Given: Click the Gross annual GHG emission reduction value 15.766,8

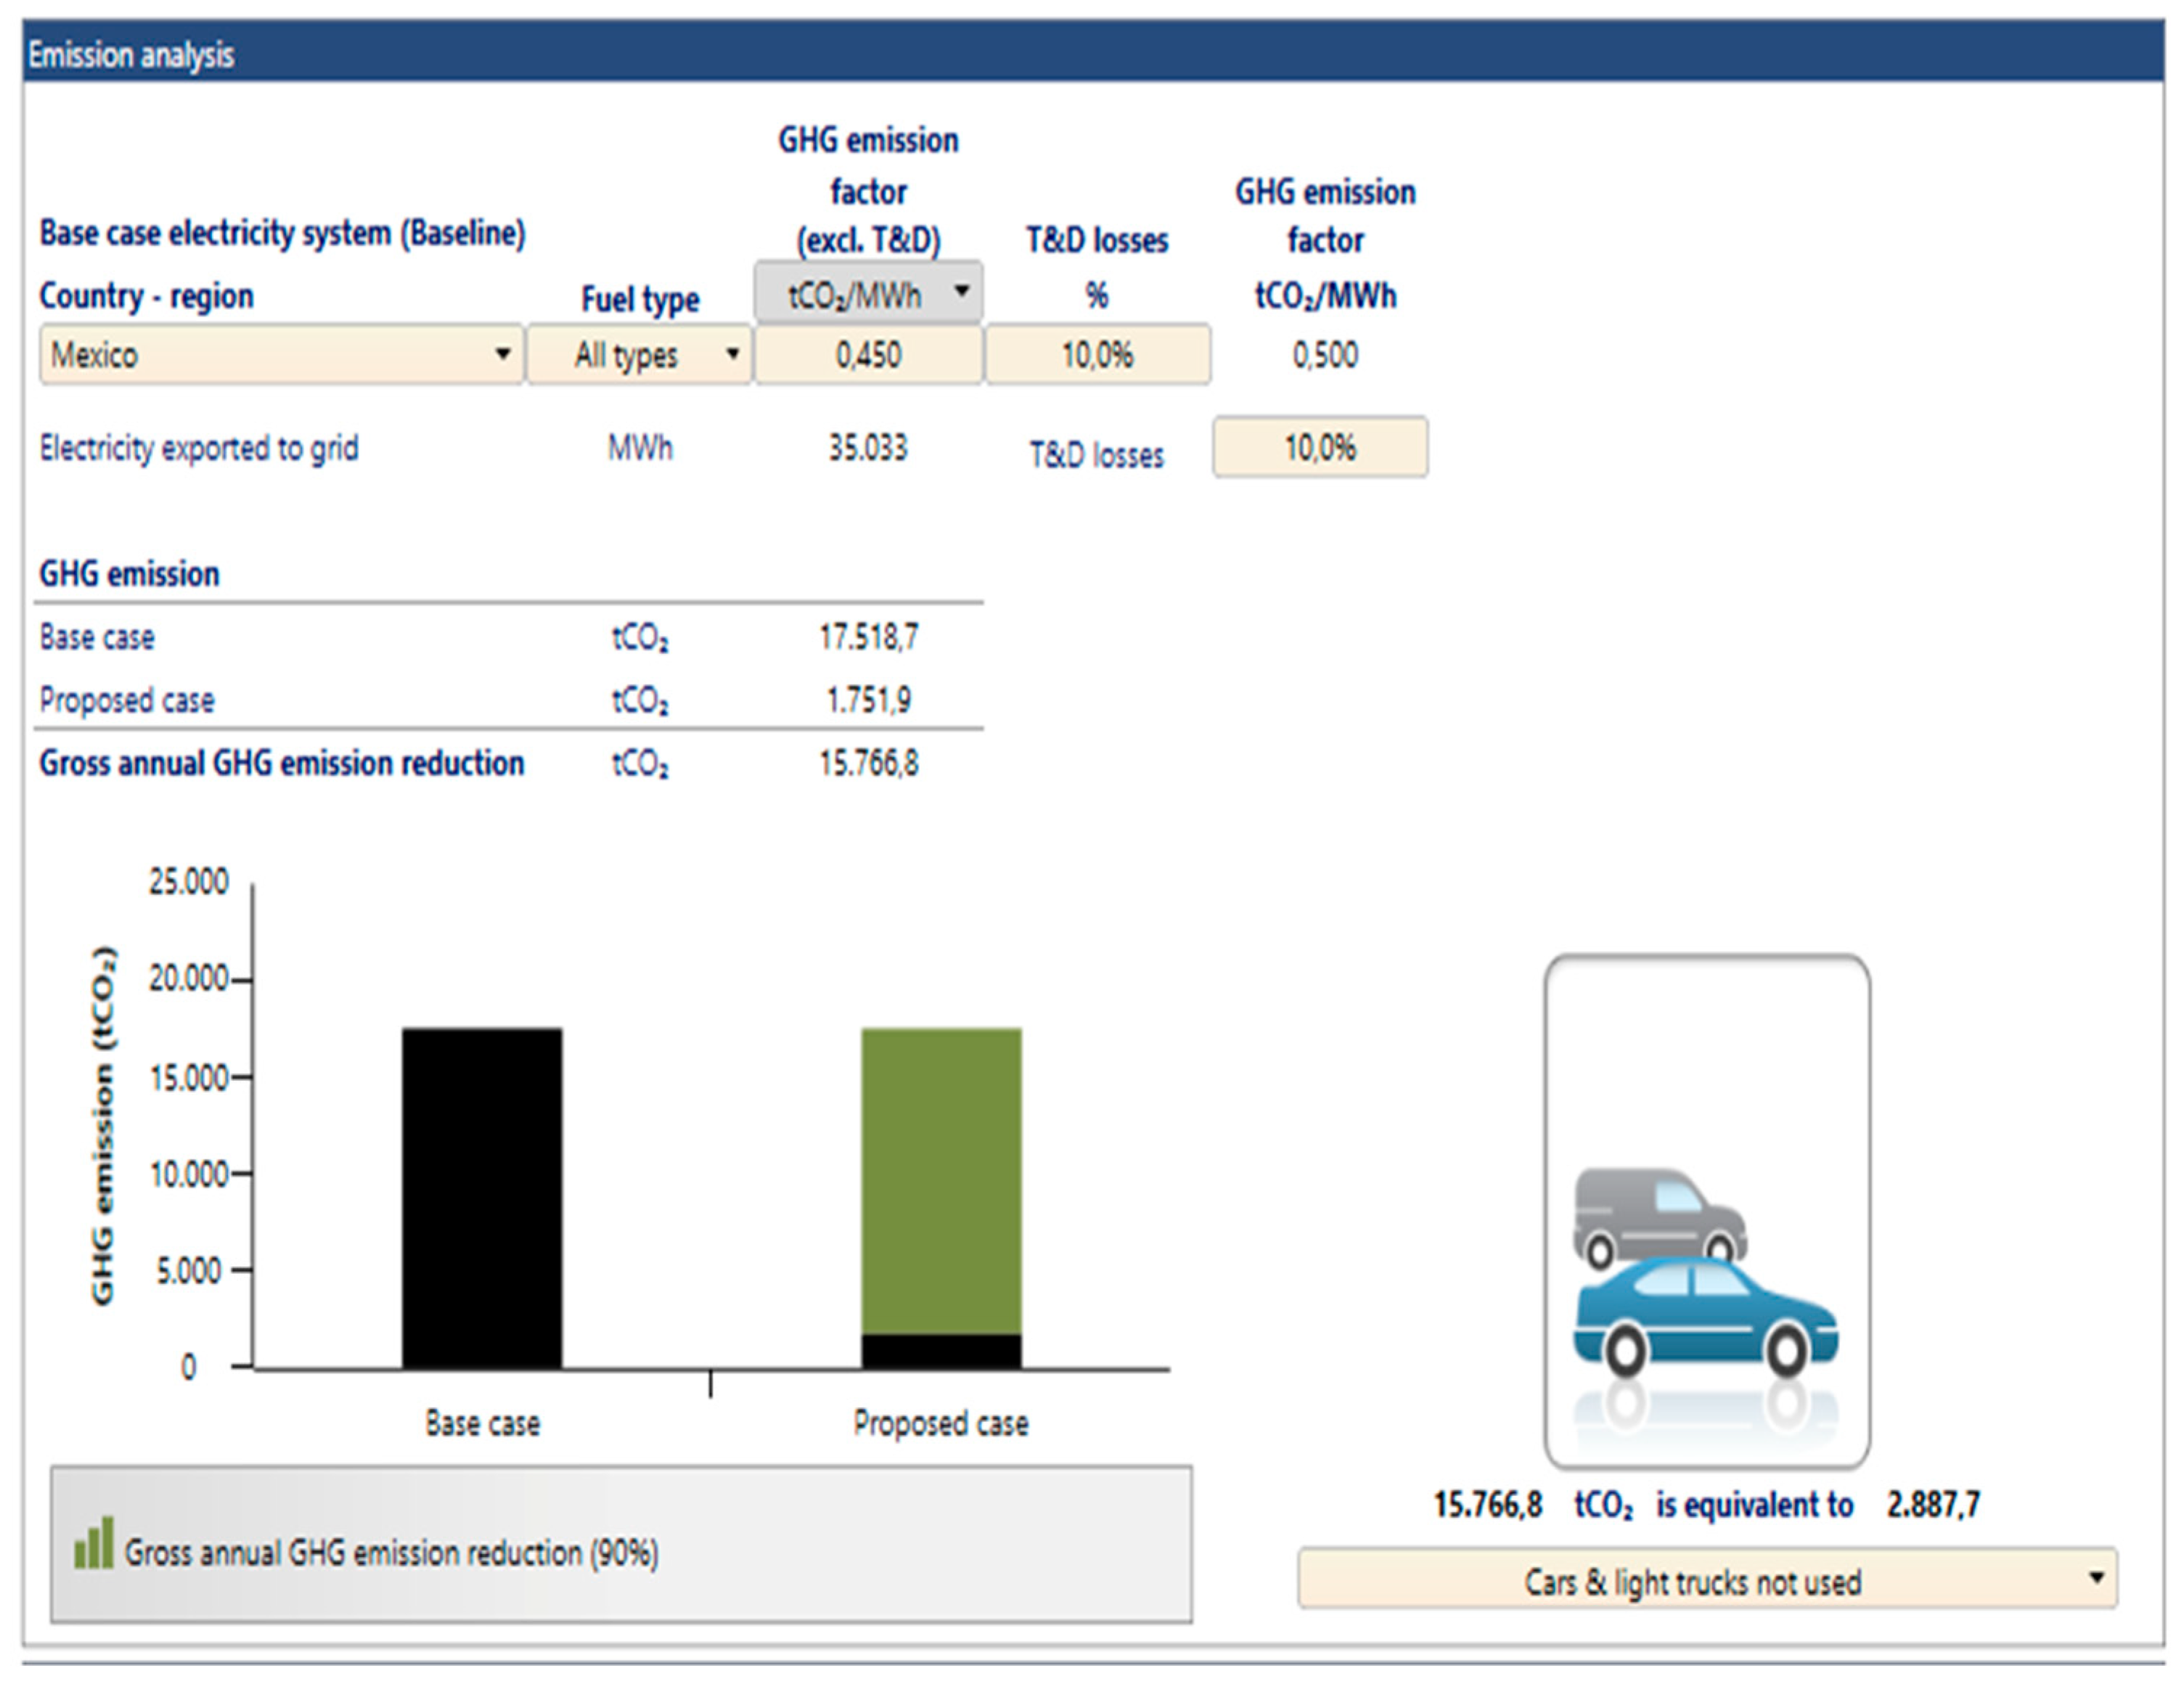Looking at the screenshot, I should pyautogui.click(x=868, y=764).
